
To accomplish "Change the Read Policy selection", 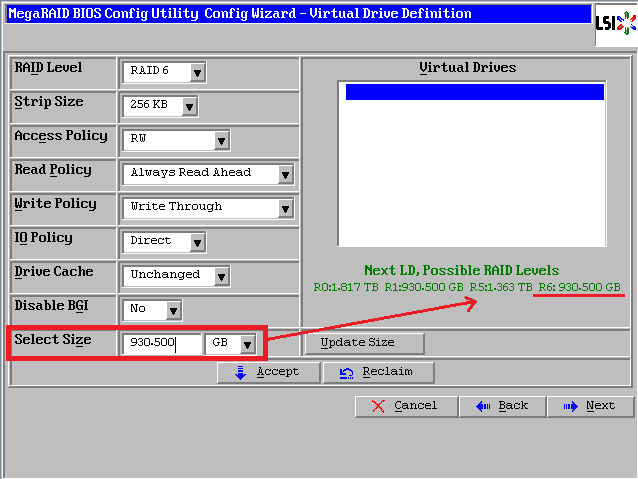I will coord(285,174).
